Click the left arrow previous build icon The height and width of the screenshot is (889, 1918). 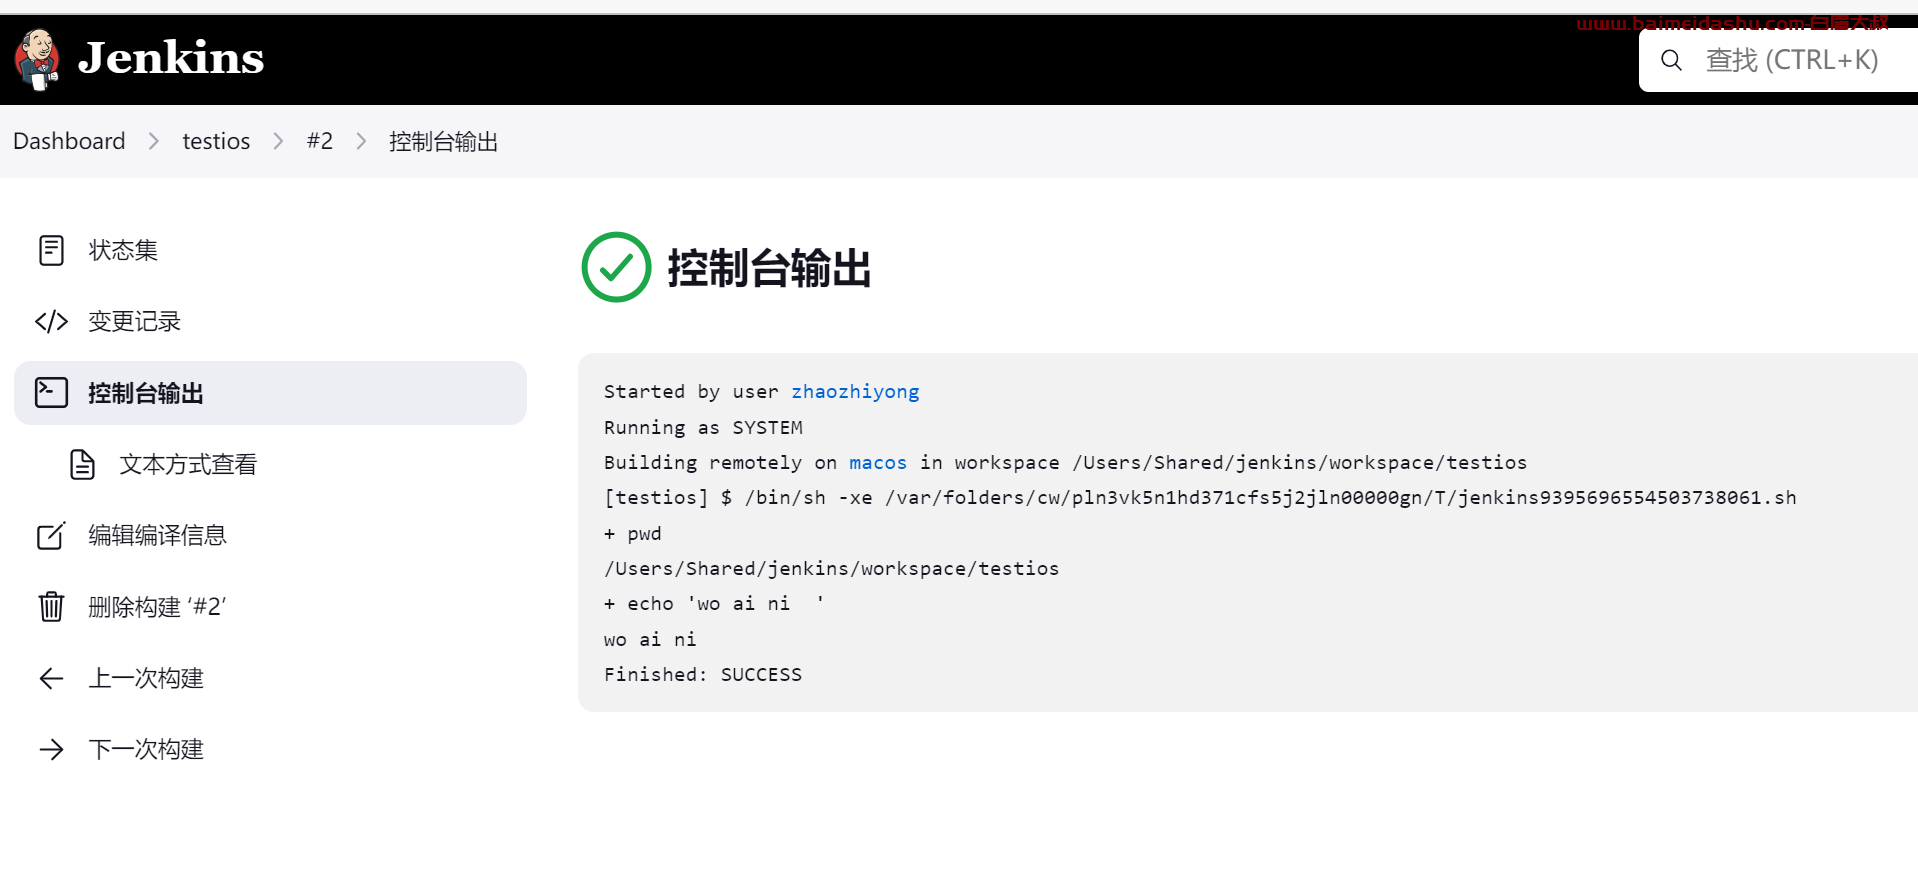point(51,679)
